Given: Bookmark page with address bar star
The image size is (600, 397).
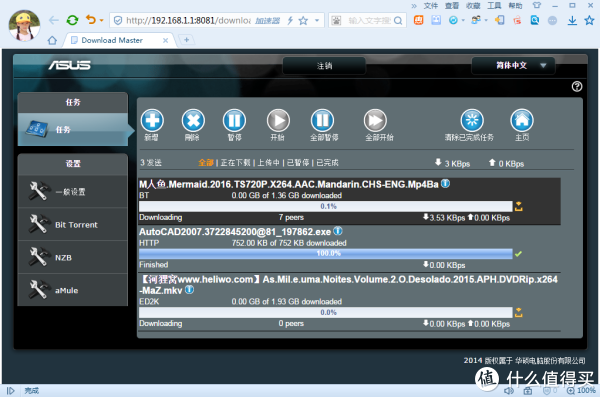Looking at the screenshot, I should pyautogui.click(x=303, y=20).
